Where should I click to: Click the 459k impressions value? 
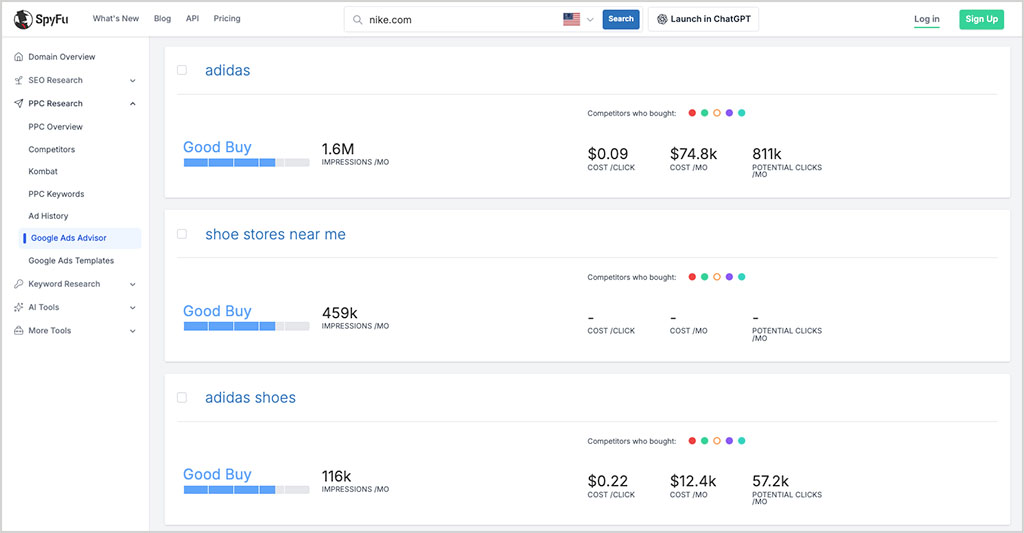(340, 313)
